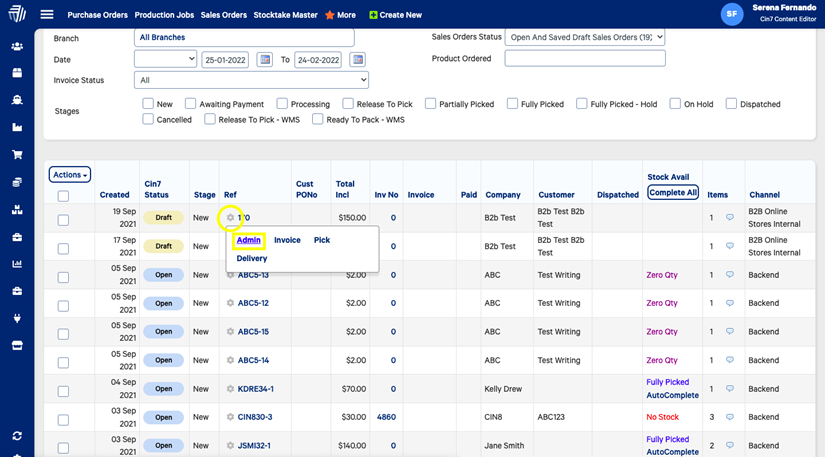Click the reports chart icon in the sidebar

[x=17, y=264]
